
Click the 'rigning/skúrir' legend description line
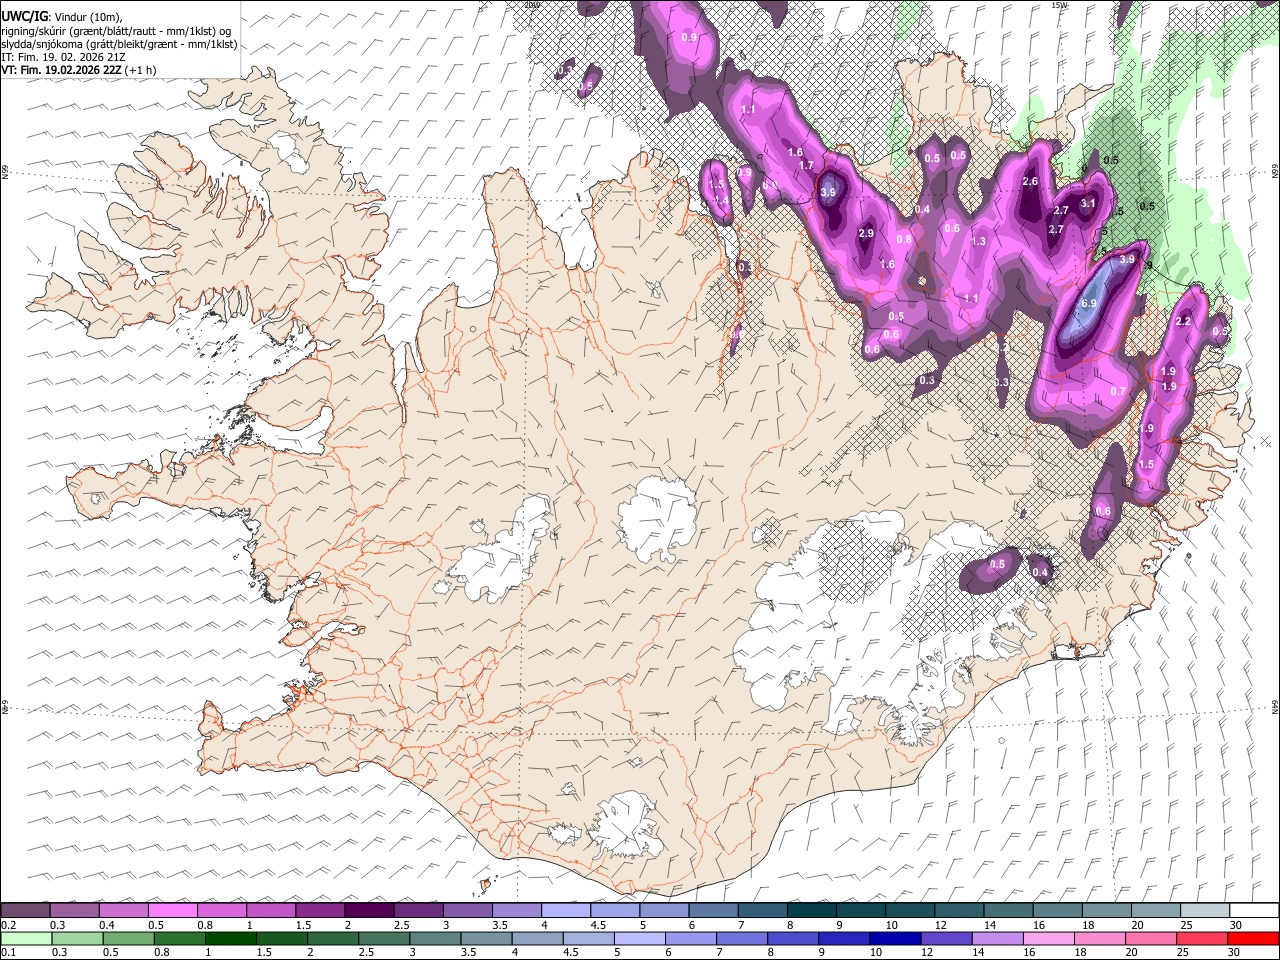[x=116, y=31]
